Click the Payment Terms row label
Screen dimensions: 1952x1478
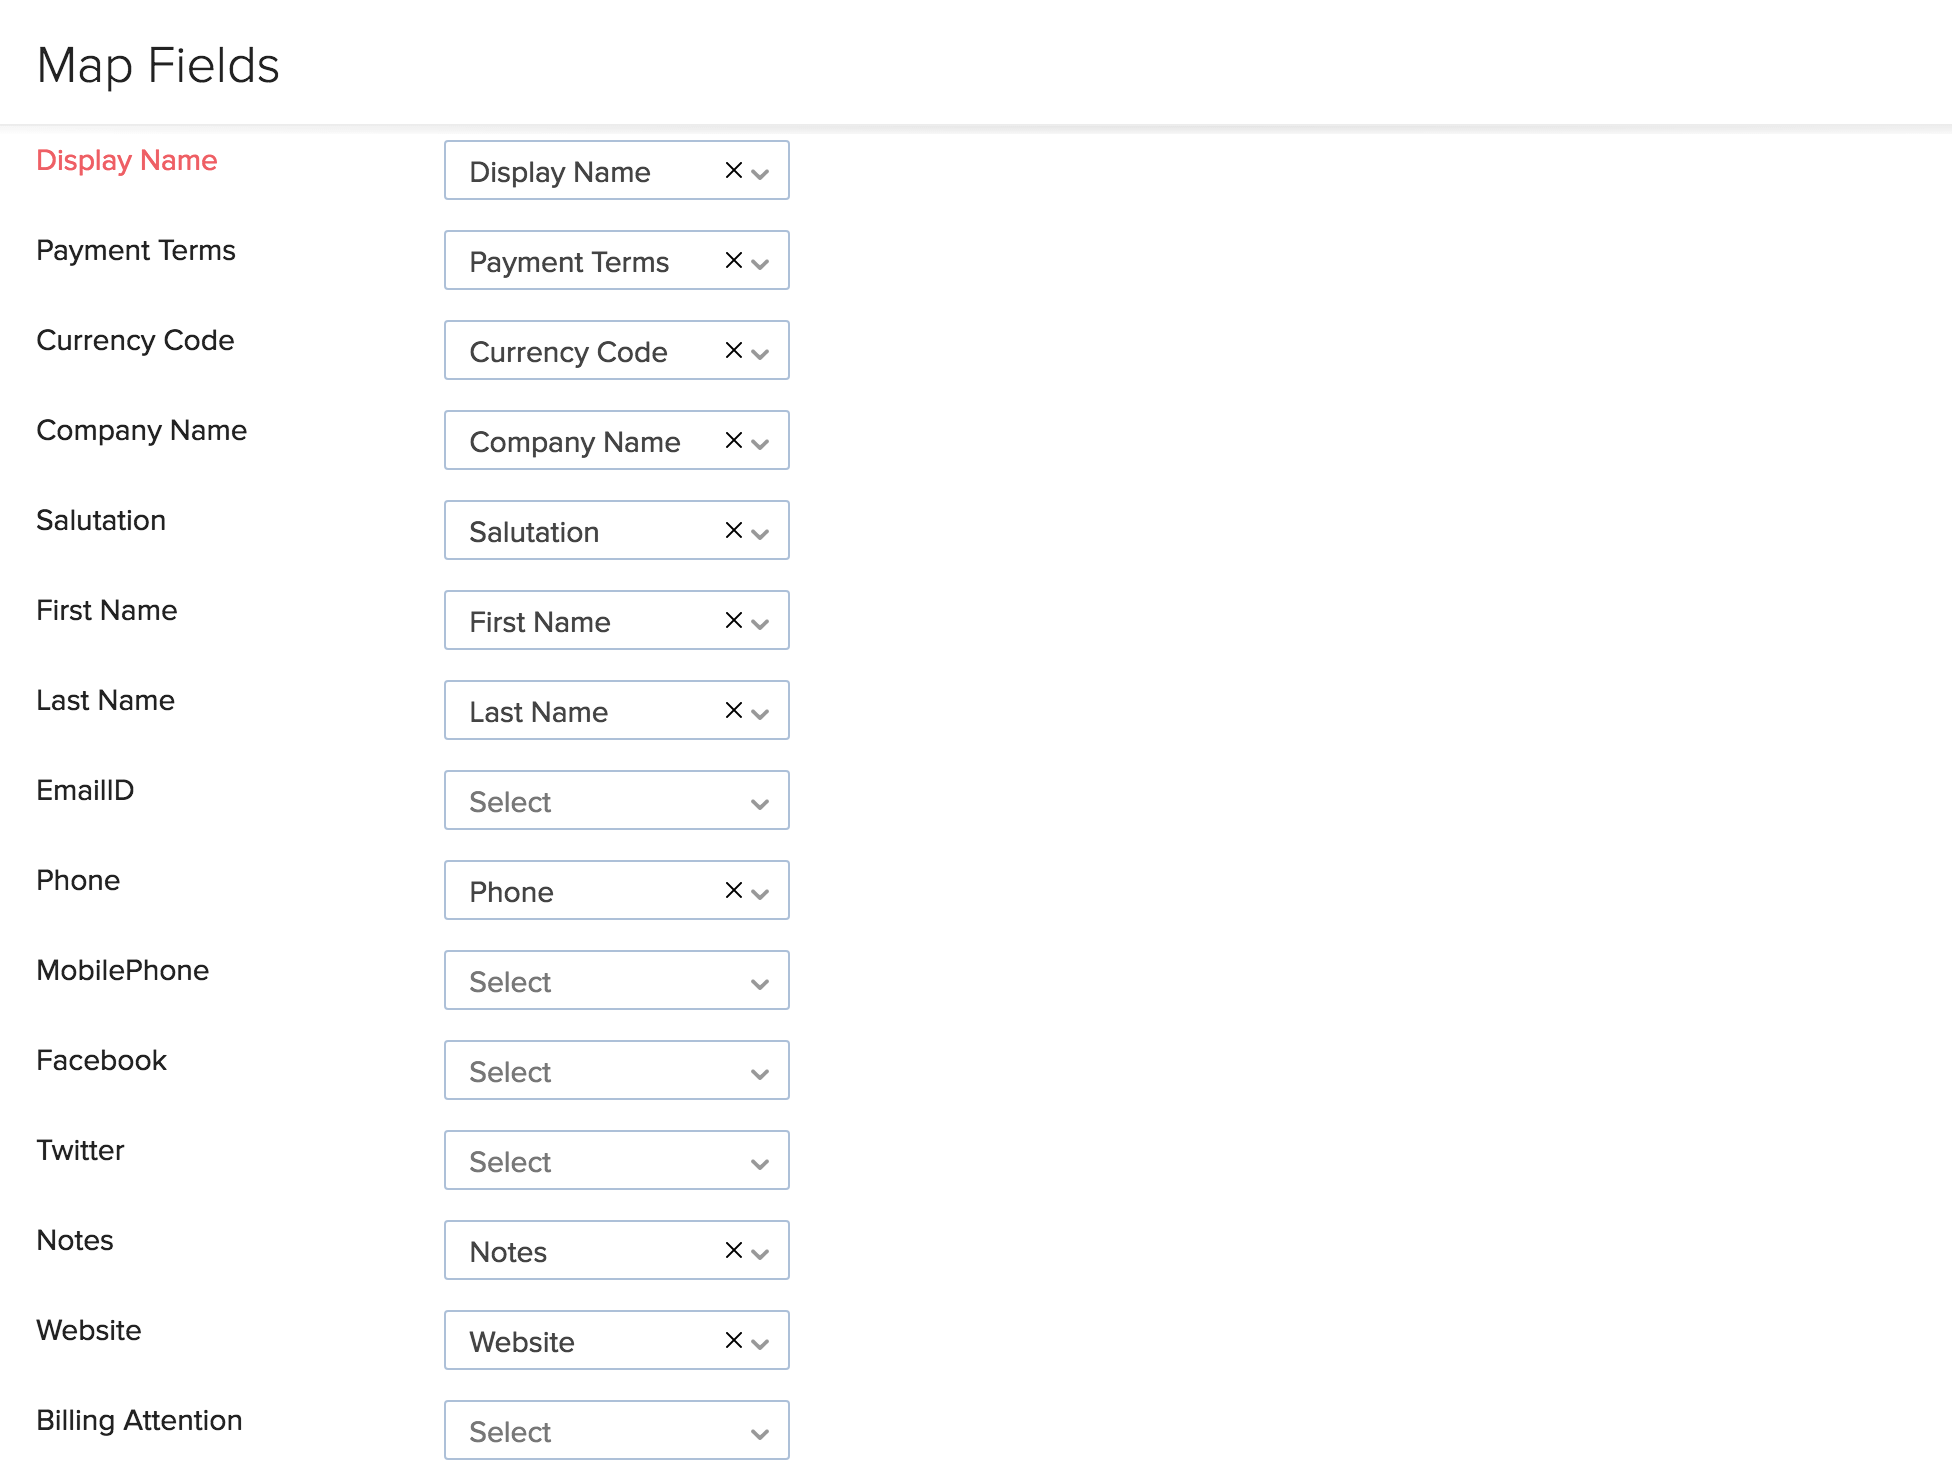[x=135, y=250]
